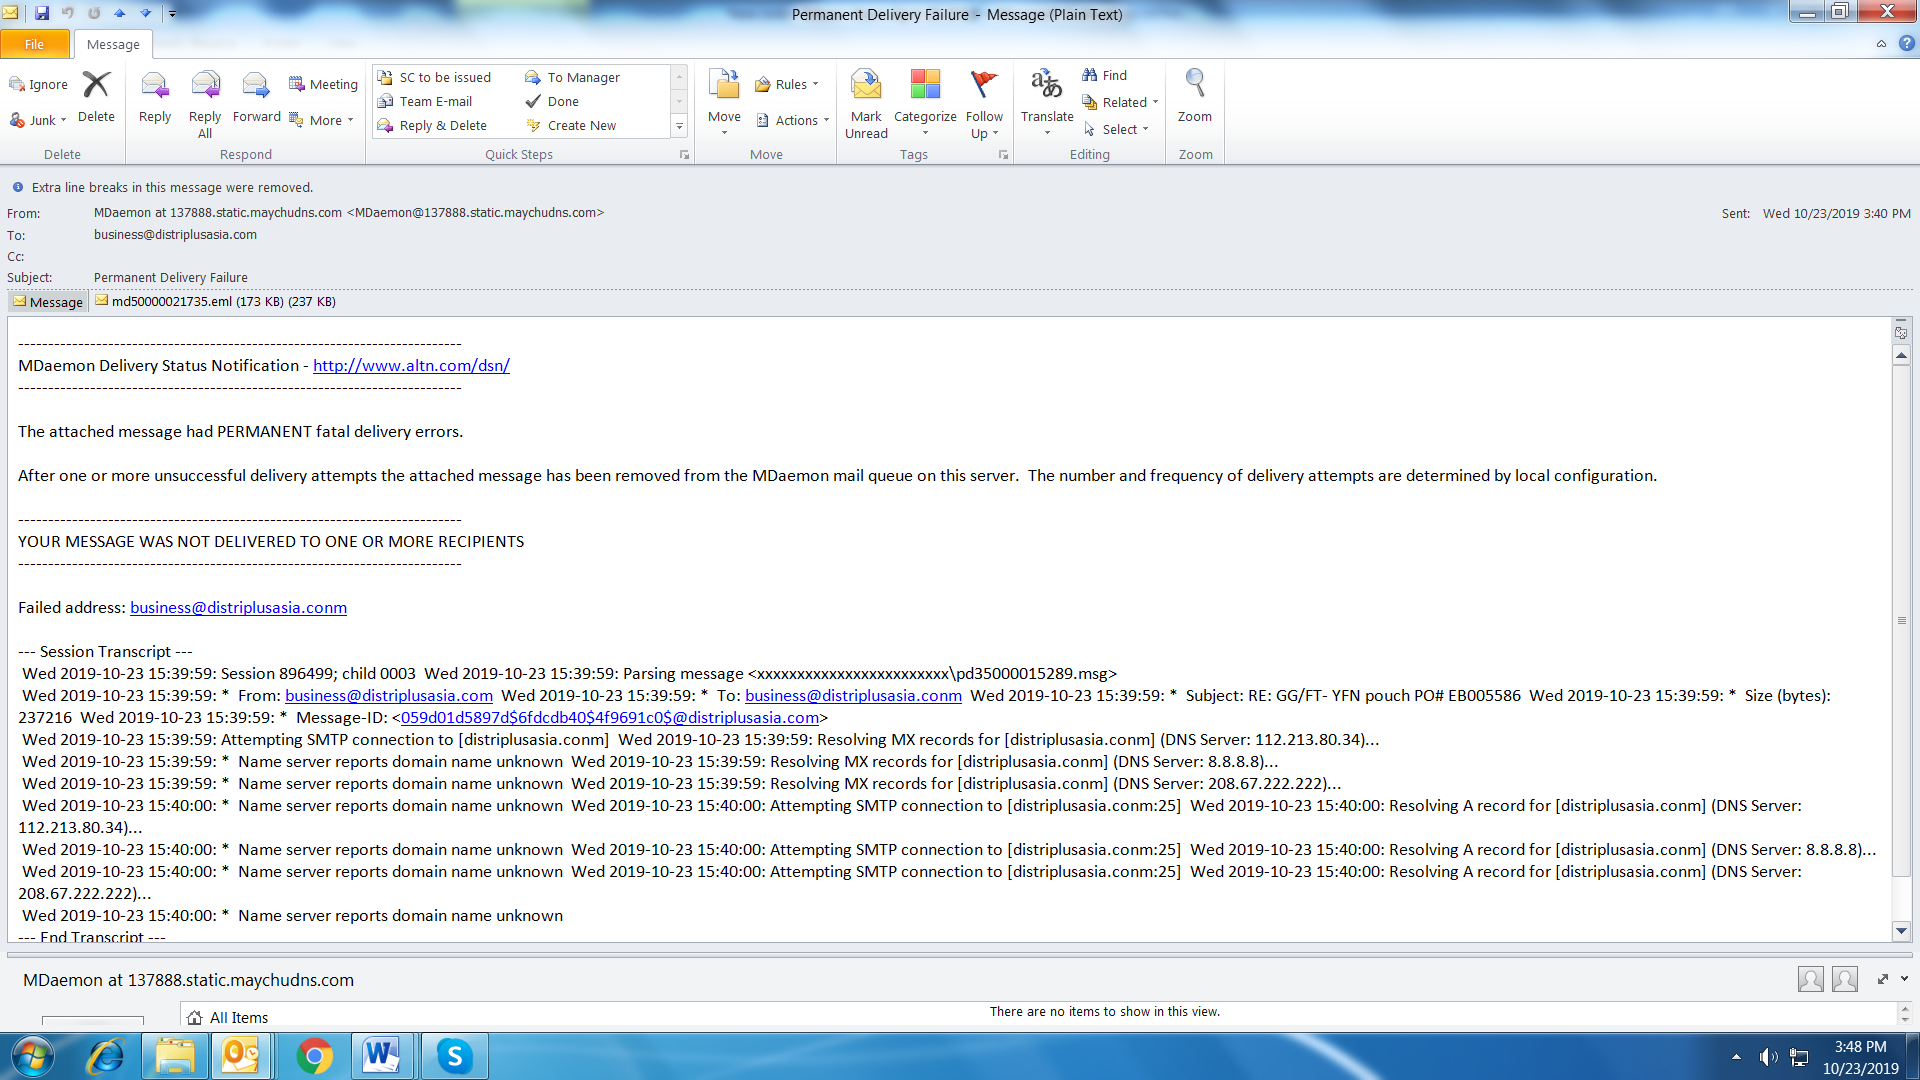The height and width of the screenshot is (1080, 1920).
Task: Click the From business@distriplusasia.com link
Action: tap(389, 695)
